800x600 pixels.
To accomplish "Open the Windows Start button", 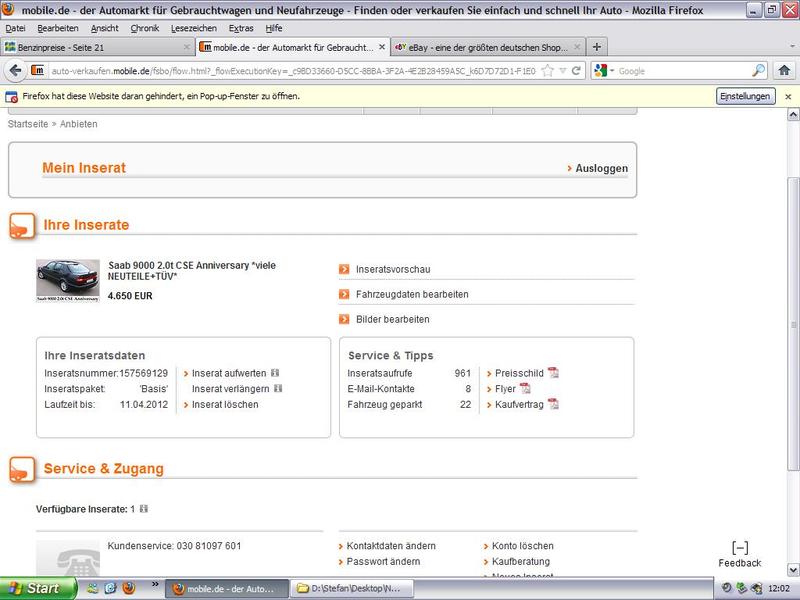I will tap(38, 588).
